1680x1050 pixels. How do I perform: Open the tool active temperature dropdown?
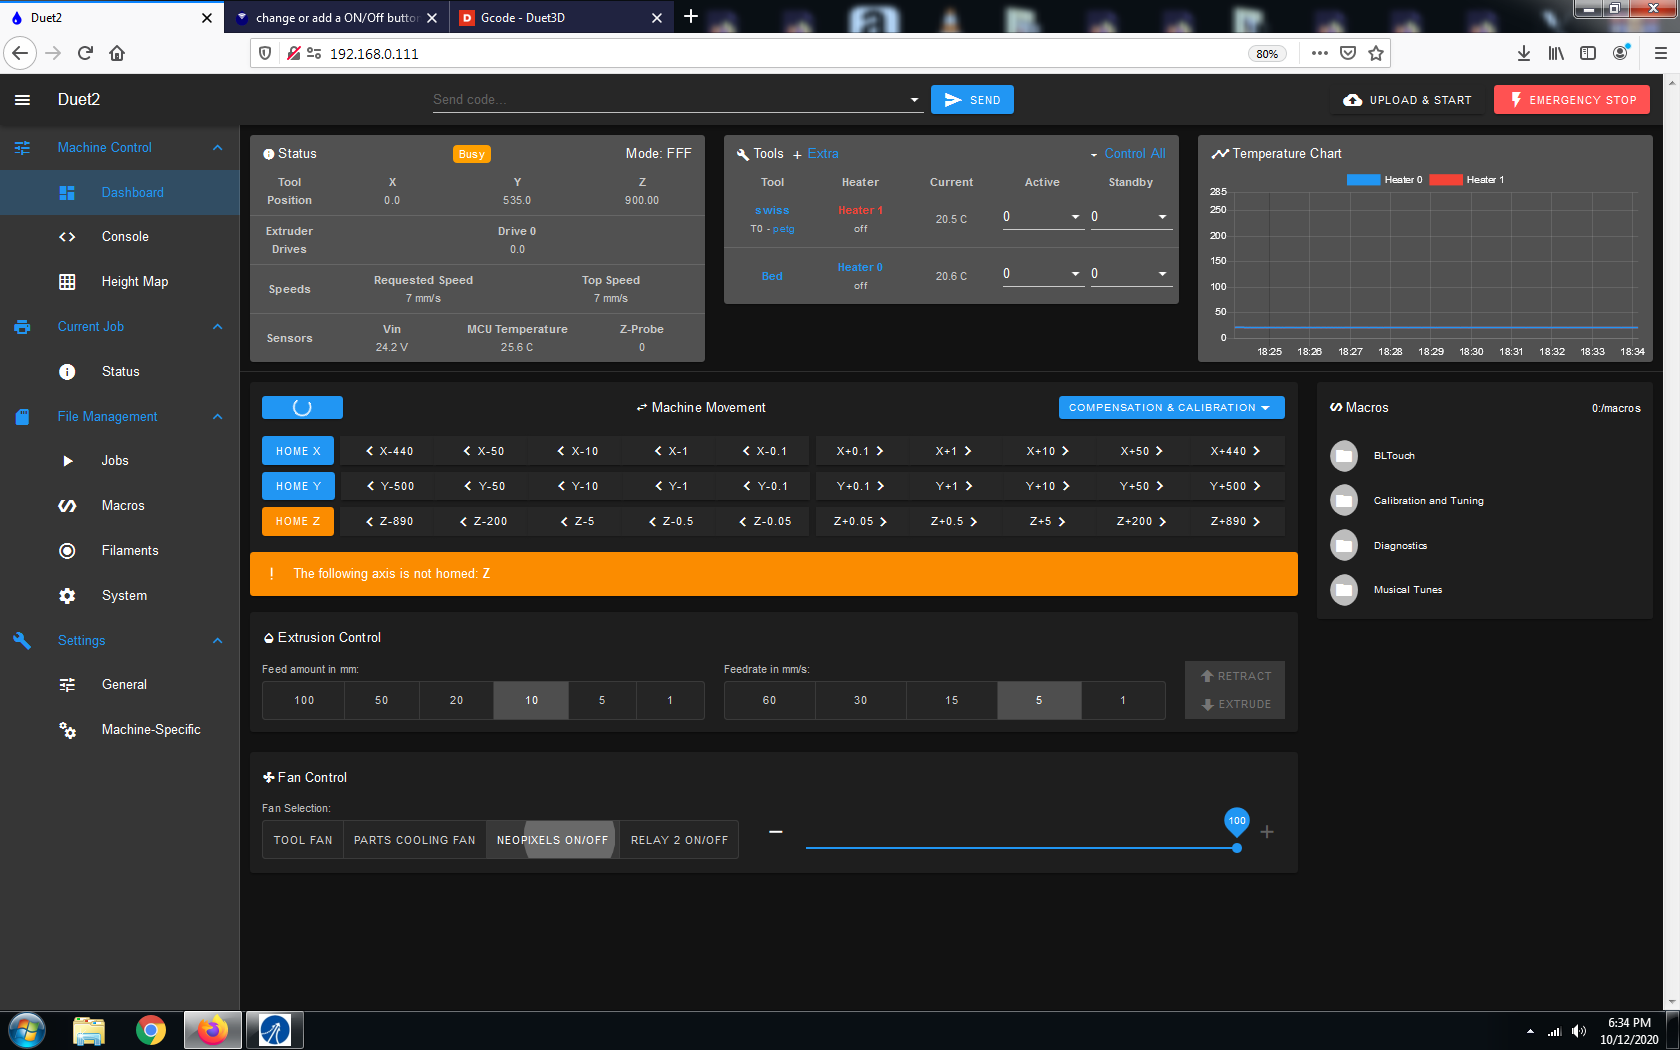pos(1076,217)
